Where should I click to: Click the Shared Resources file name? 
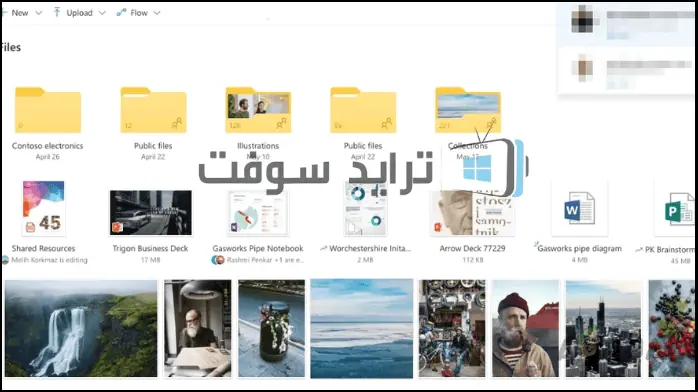click(43, 248)
